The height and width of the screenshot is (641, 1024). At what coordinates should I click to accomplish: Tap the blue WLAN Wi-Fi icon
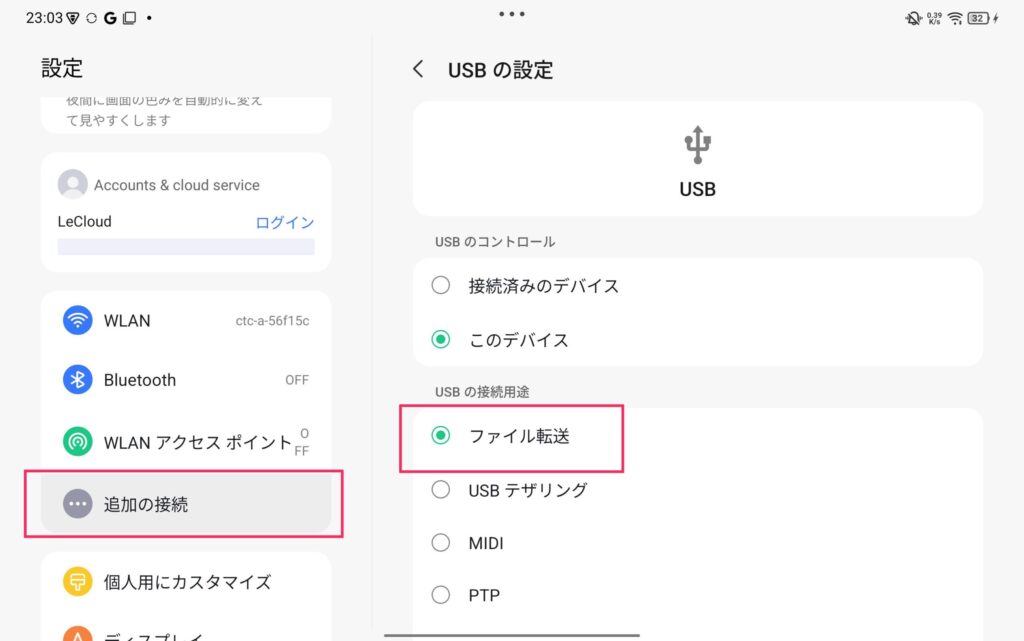pyautogui.click(x=77, y=321)
